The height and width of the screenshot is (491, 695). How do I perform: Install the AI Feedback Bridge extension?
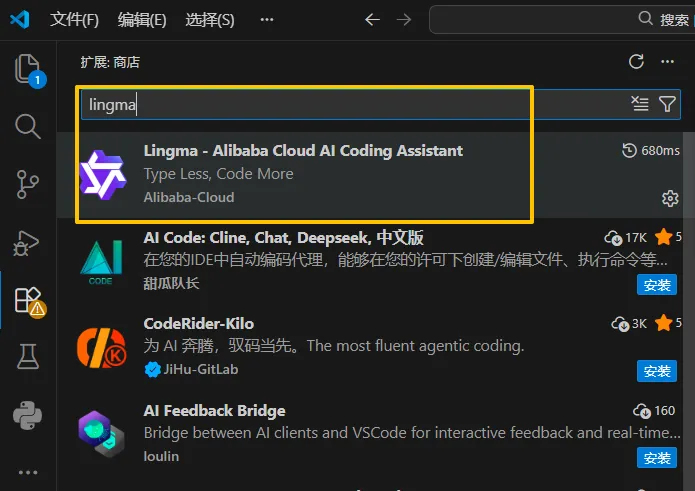tap(657, 458)
